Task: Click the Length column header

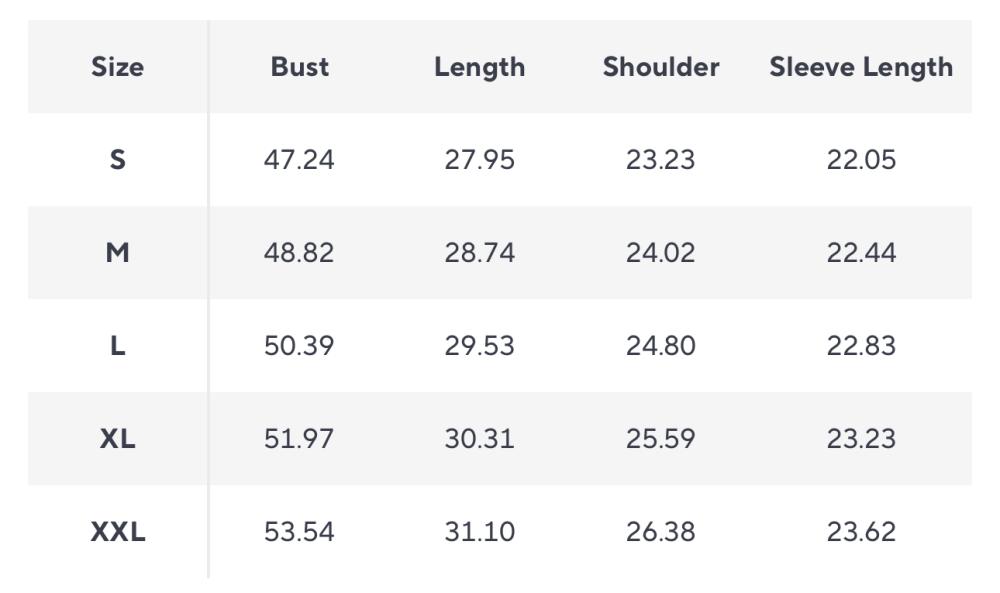Action: (x=480, y=67)
